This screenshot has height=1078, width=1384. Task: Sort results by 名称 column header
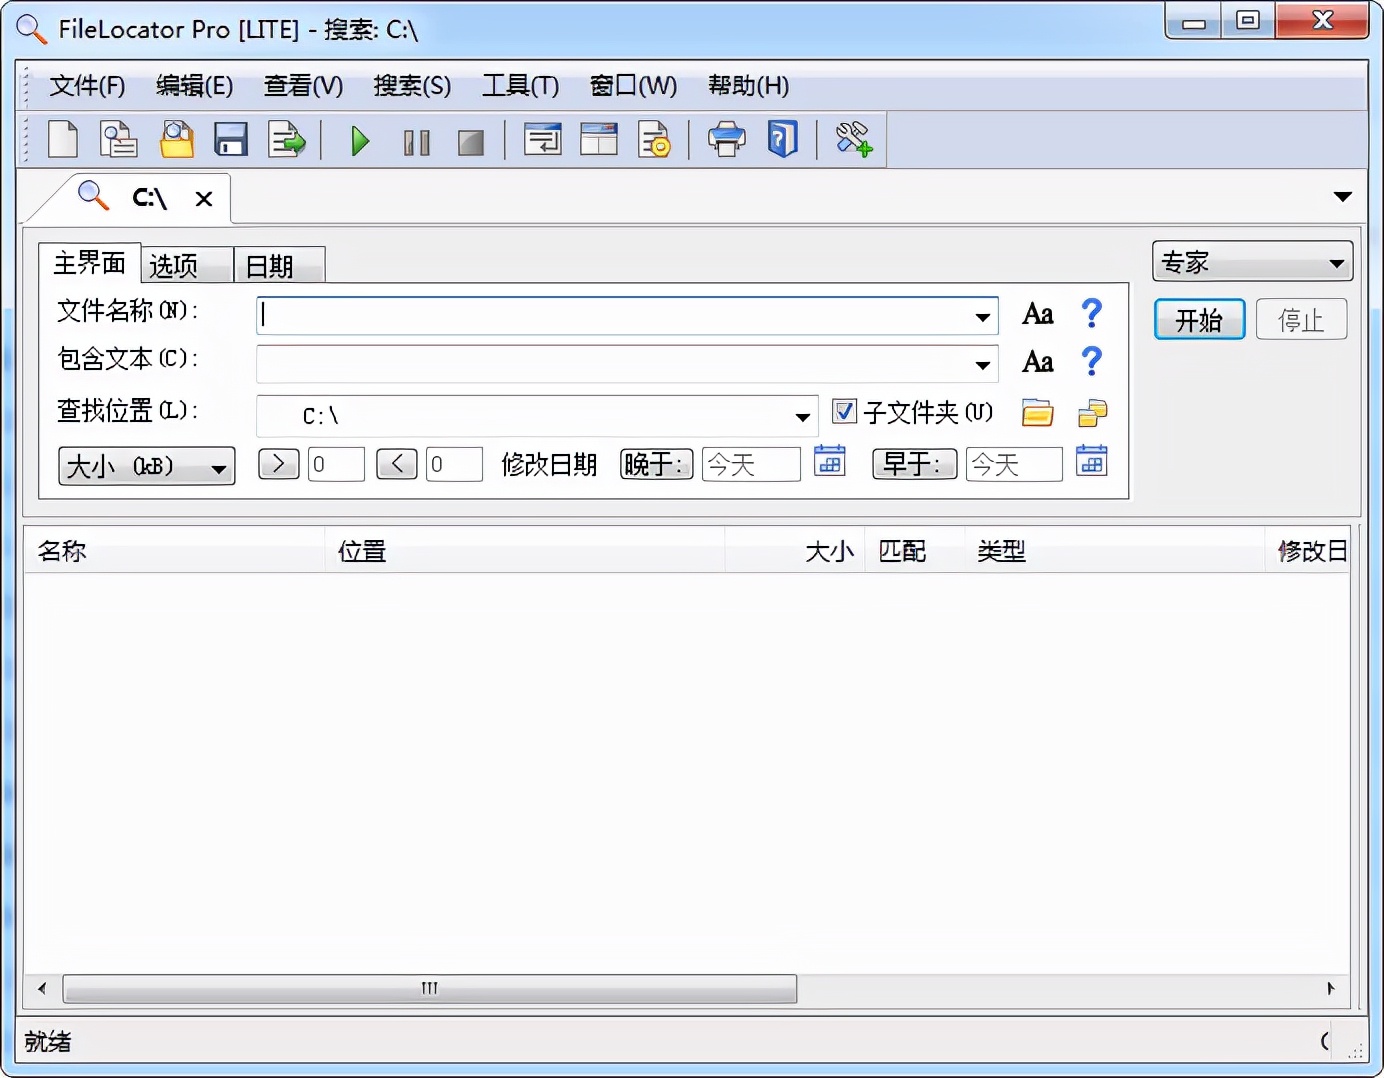click(174, 551)
